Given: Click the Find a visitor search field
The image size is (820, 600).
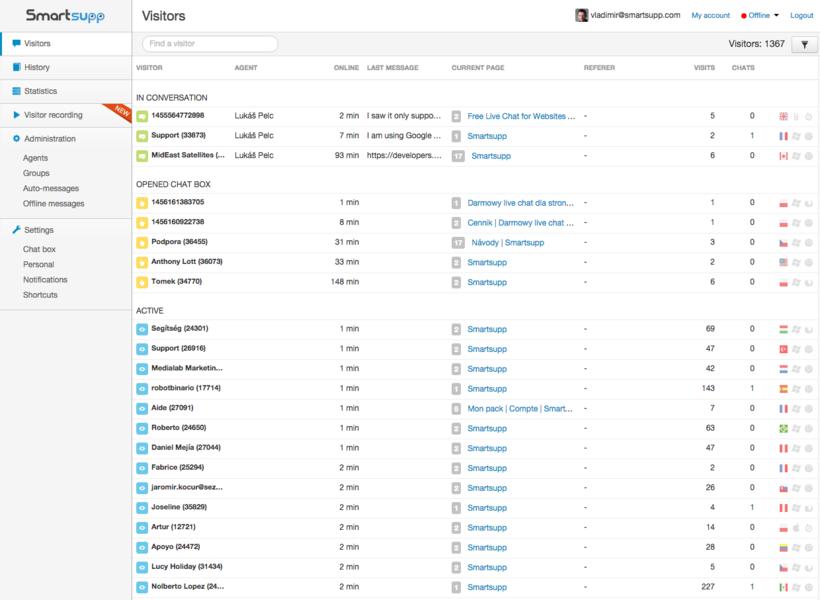Looking at the screenshot, I should coord(210,44).
